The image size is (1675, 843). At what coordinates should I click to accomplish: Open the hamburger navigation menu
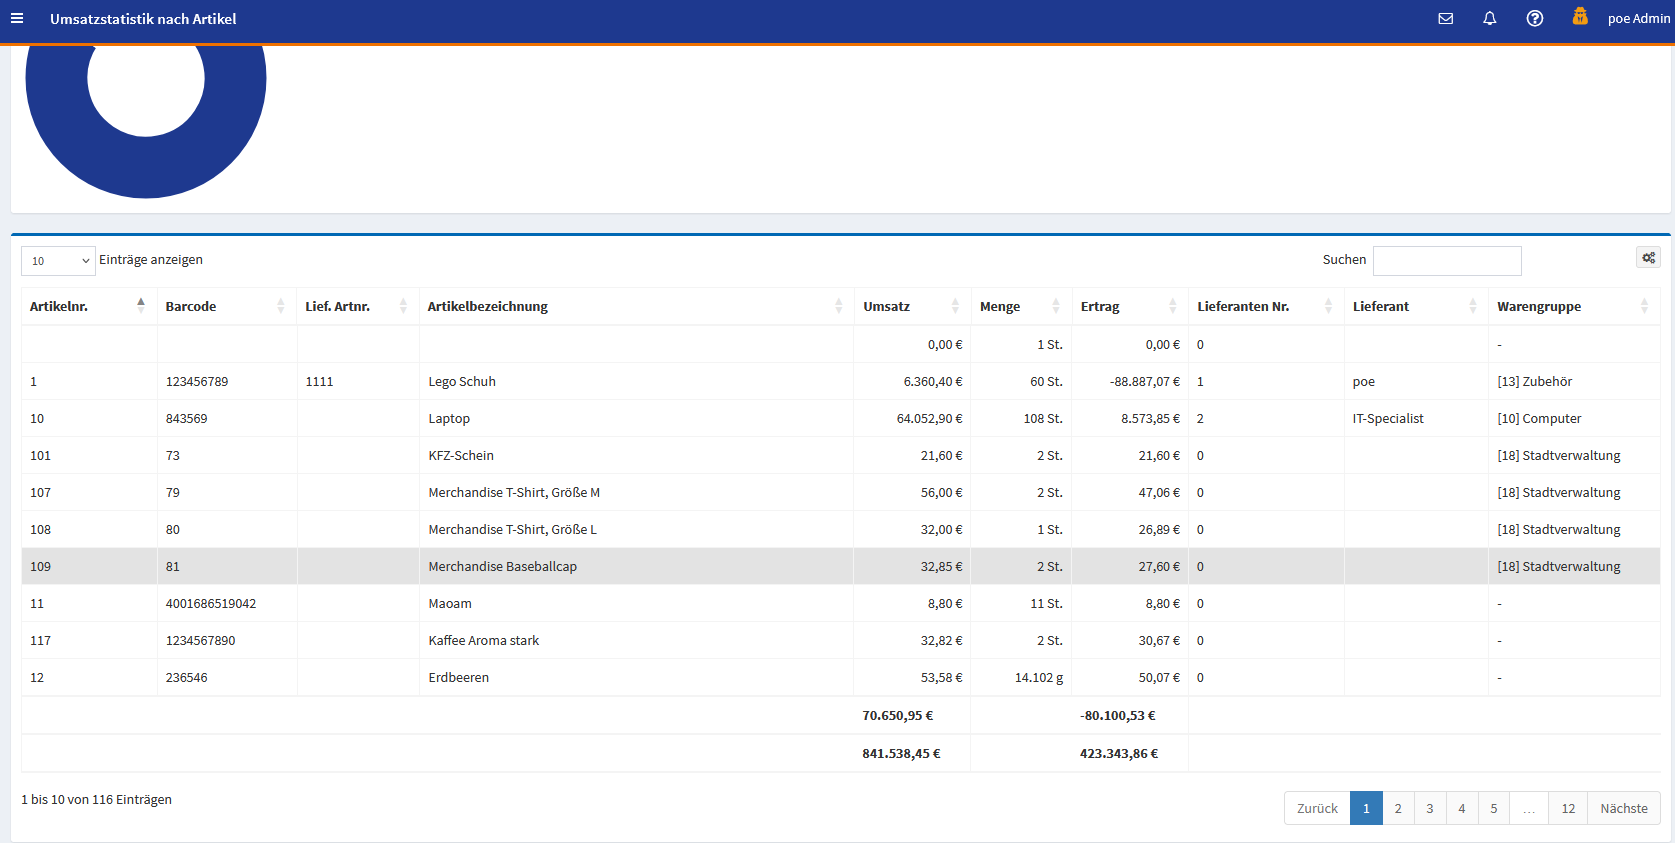click(x=17, y=19)
